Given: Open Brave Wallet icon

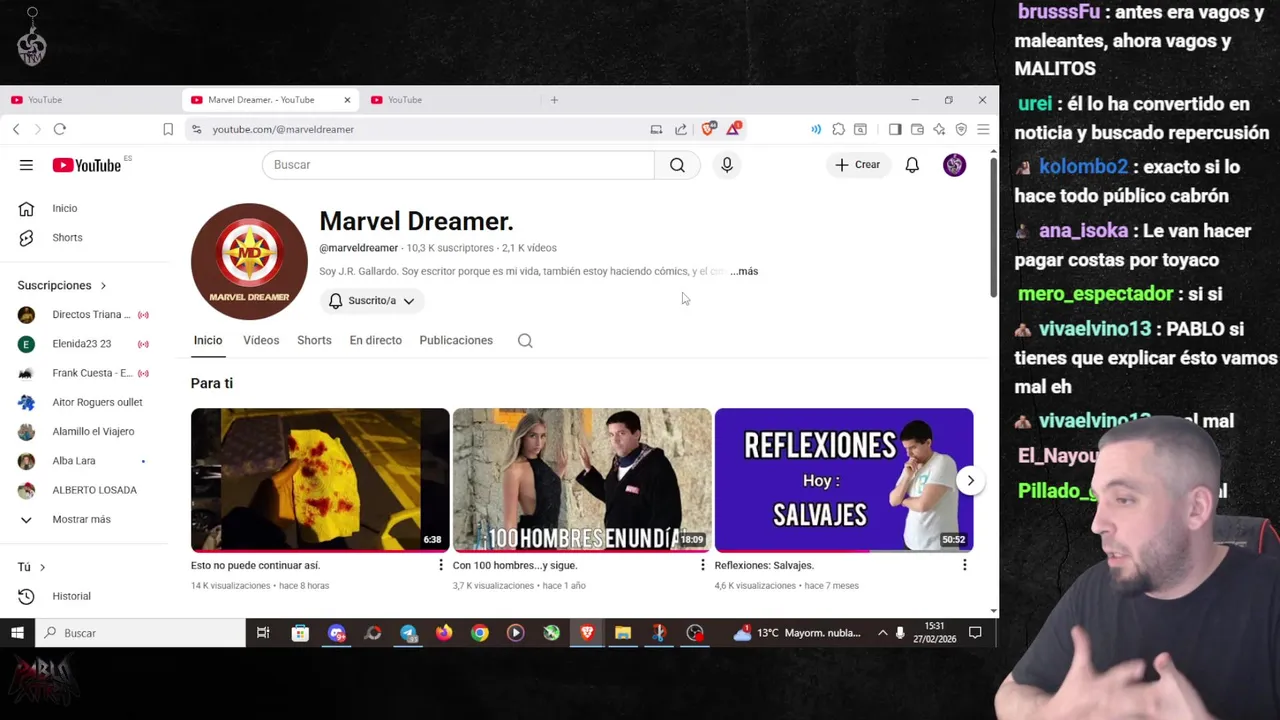Looking at the screenshot, I should pos(917,129).
